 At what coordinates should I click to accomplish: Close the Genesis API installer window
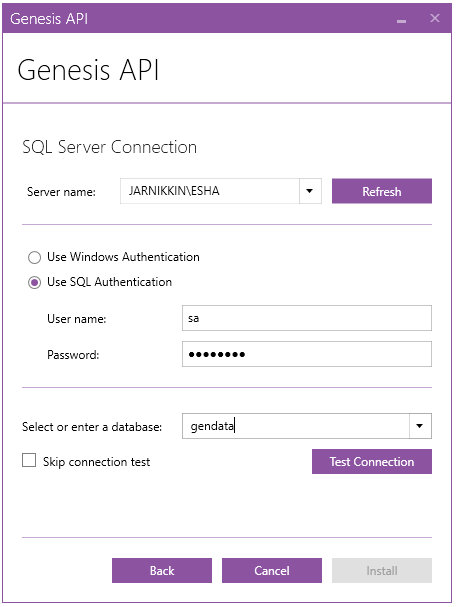(435, 18)
